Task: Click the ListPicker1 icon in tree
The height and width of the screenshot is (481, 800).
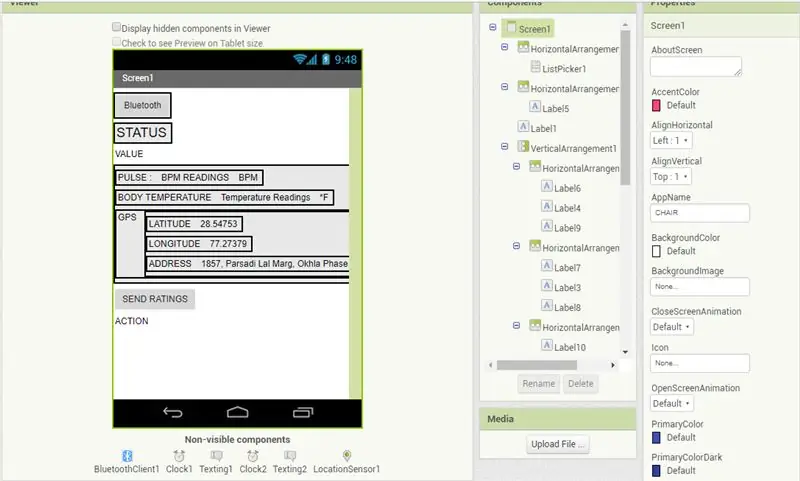Action: point(535,66)
